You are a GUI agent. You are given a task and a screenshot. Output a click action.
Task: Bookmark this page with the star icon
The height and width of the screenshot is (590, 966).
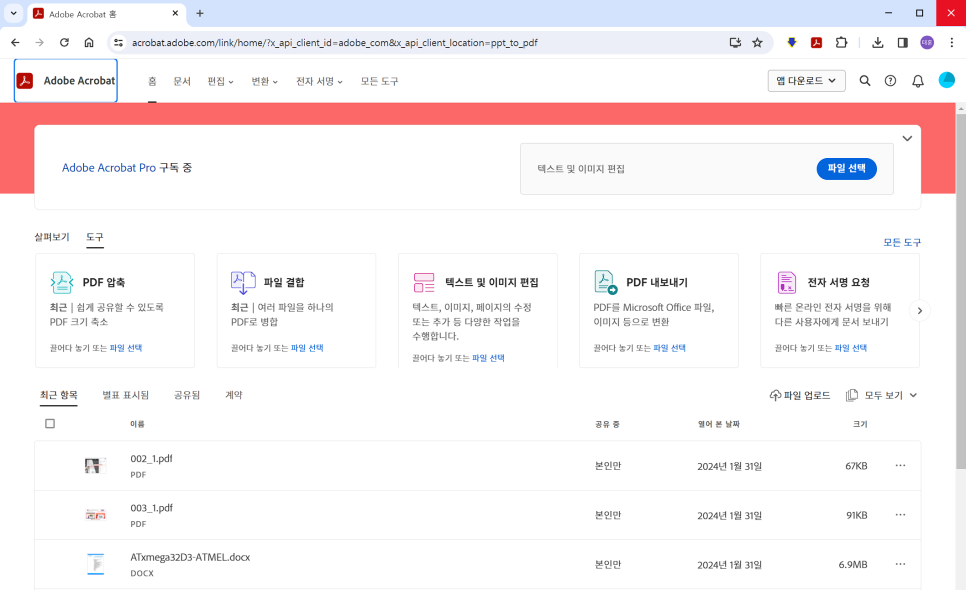tap(757, 42)
